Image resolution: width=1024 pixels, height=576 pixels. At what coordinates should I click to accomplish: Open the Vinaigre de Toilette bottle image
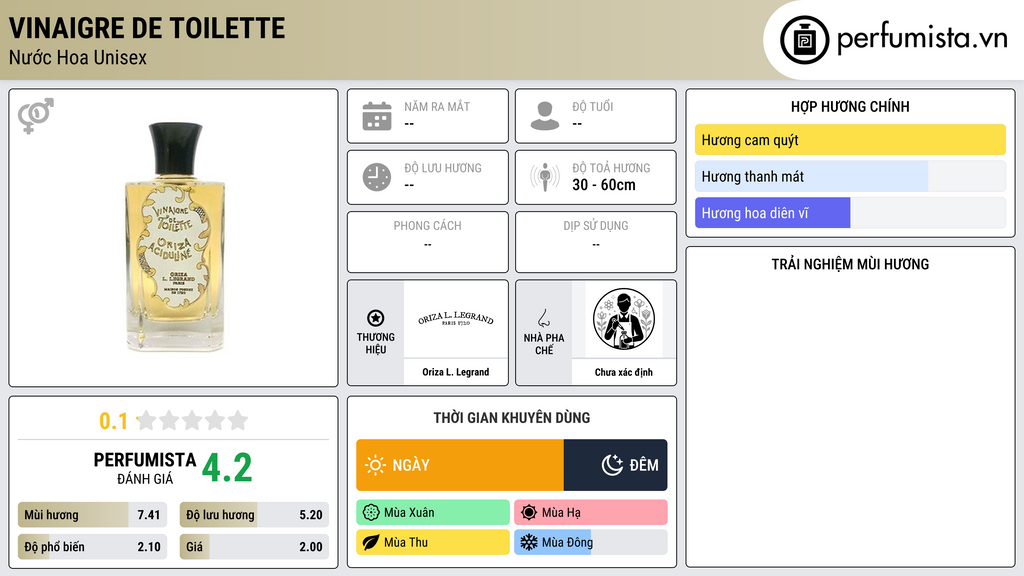click(x=174, y=238)
